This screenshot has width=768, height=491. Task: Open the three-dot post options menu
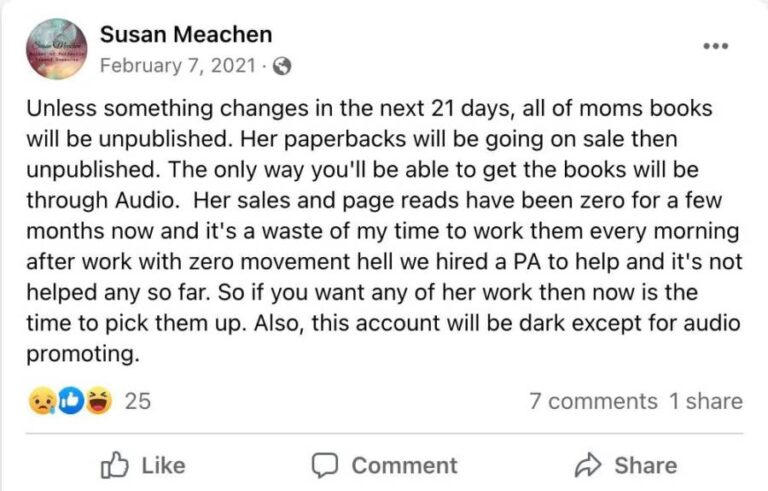715,46
